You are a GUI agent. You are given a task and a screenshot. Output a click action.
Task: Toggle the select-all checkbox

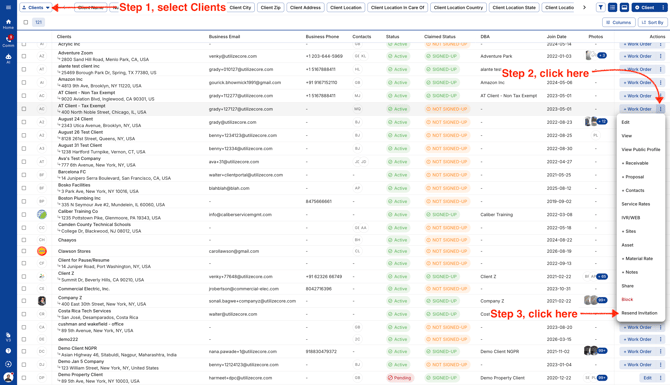(x=26, y=22)
